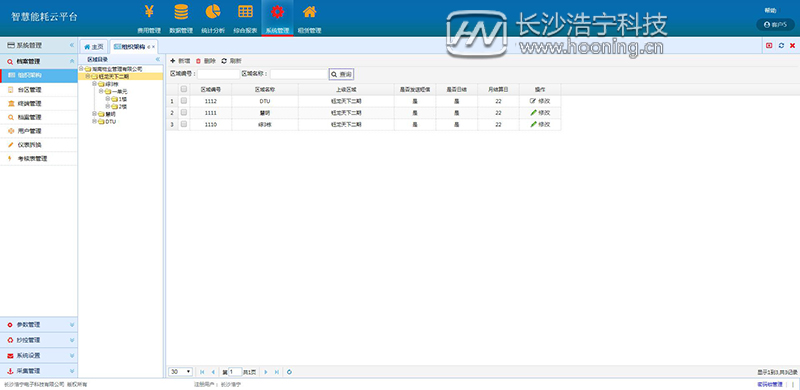Collapse the 区域目录 tree panel
This screenshot has width=800, height=390.
(158, 59)
